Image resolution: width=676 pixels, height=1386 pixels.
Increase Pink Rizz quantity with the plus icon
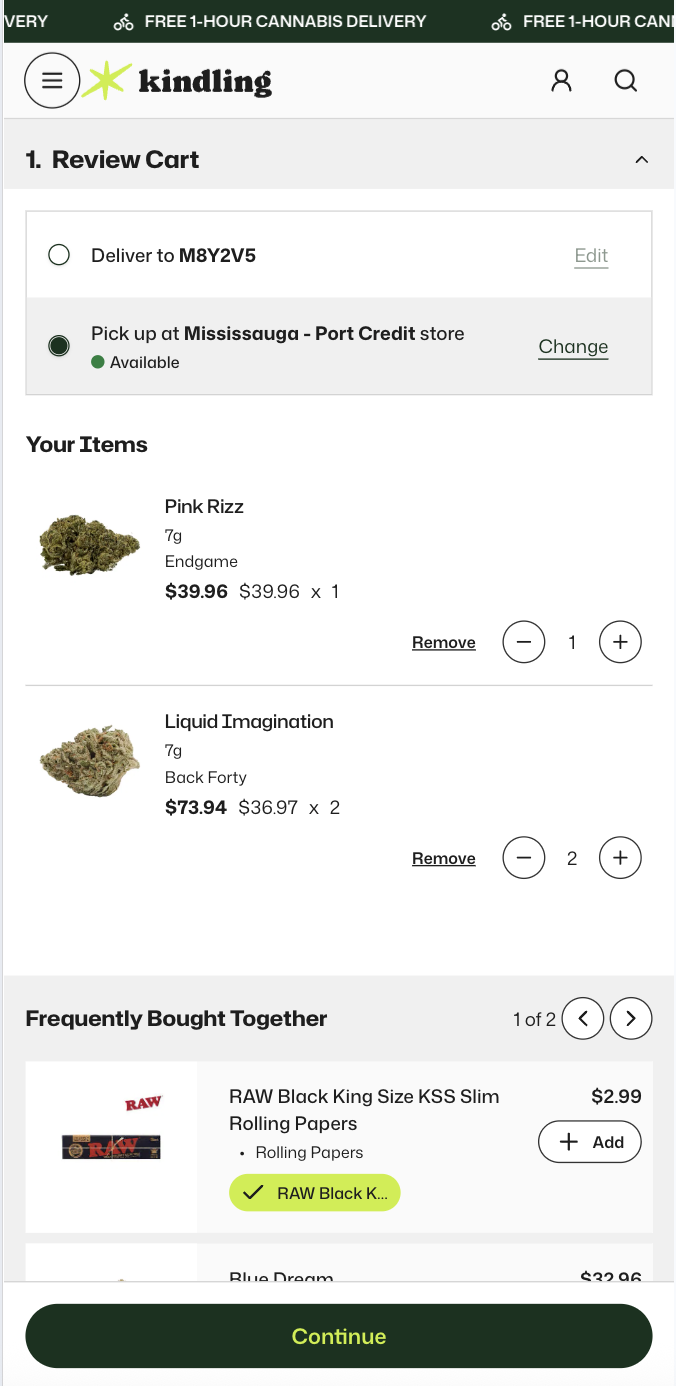click(620, 641)
